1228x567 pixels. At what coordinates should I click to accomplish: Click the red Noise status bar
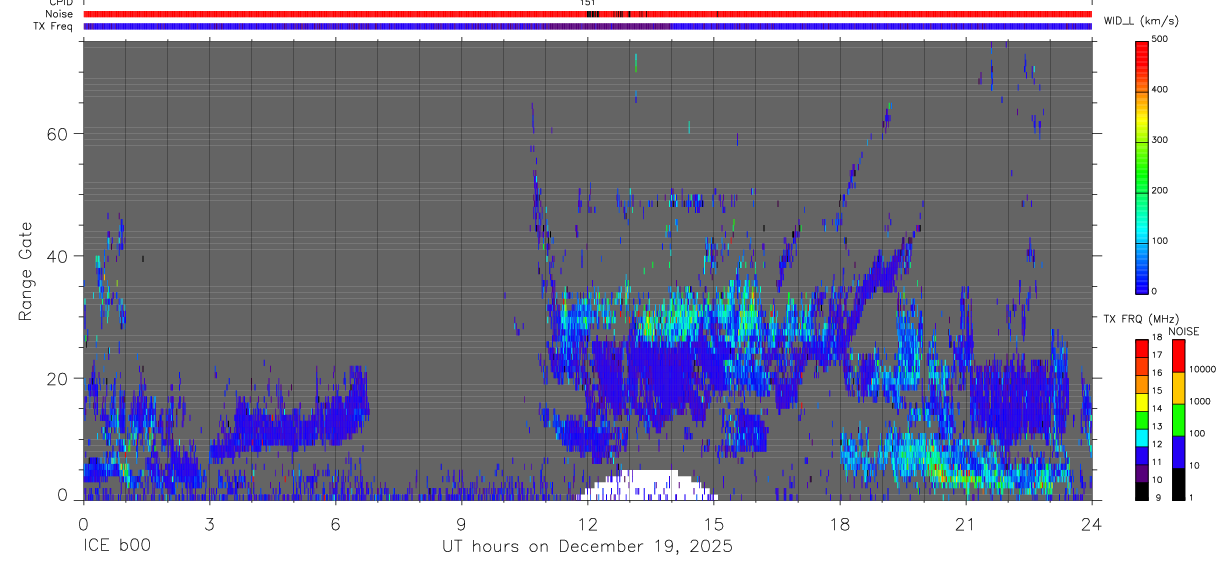pyautogui.click(x=587, y=14)
